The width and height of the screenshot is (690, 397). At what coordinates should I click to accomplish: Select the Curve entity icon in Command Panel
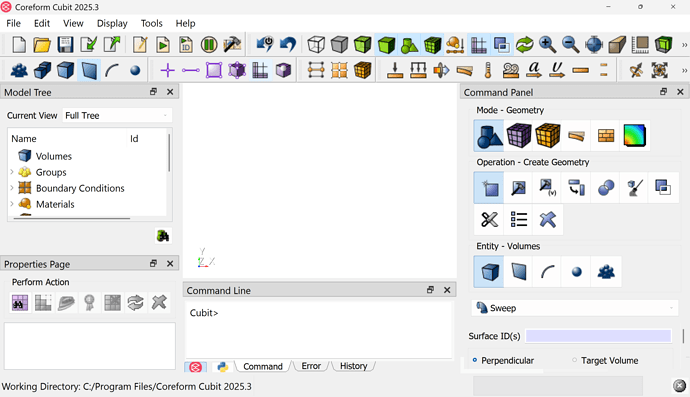pyautogui.click(x=547, y=272)
